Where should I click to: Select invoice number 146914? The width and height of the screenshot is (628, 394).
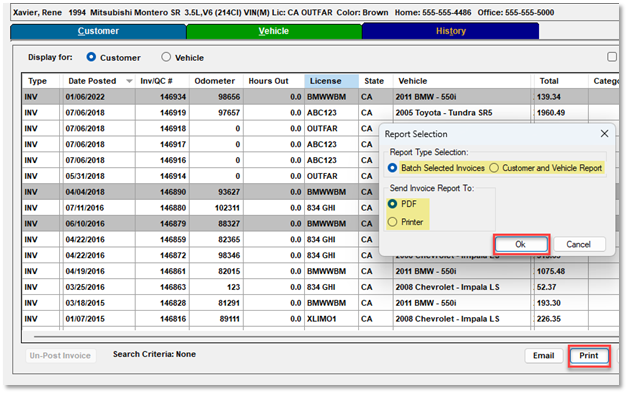(173, 176)
